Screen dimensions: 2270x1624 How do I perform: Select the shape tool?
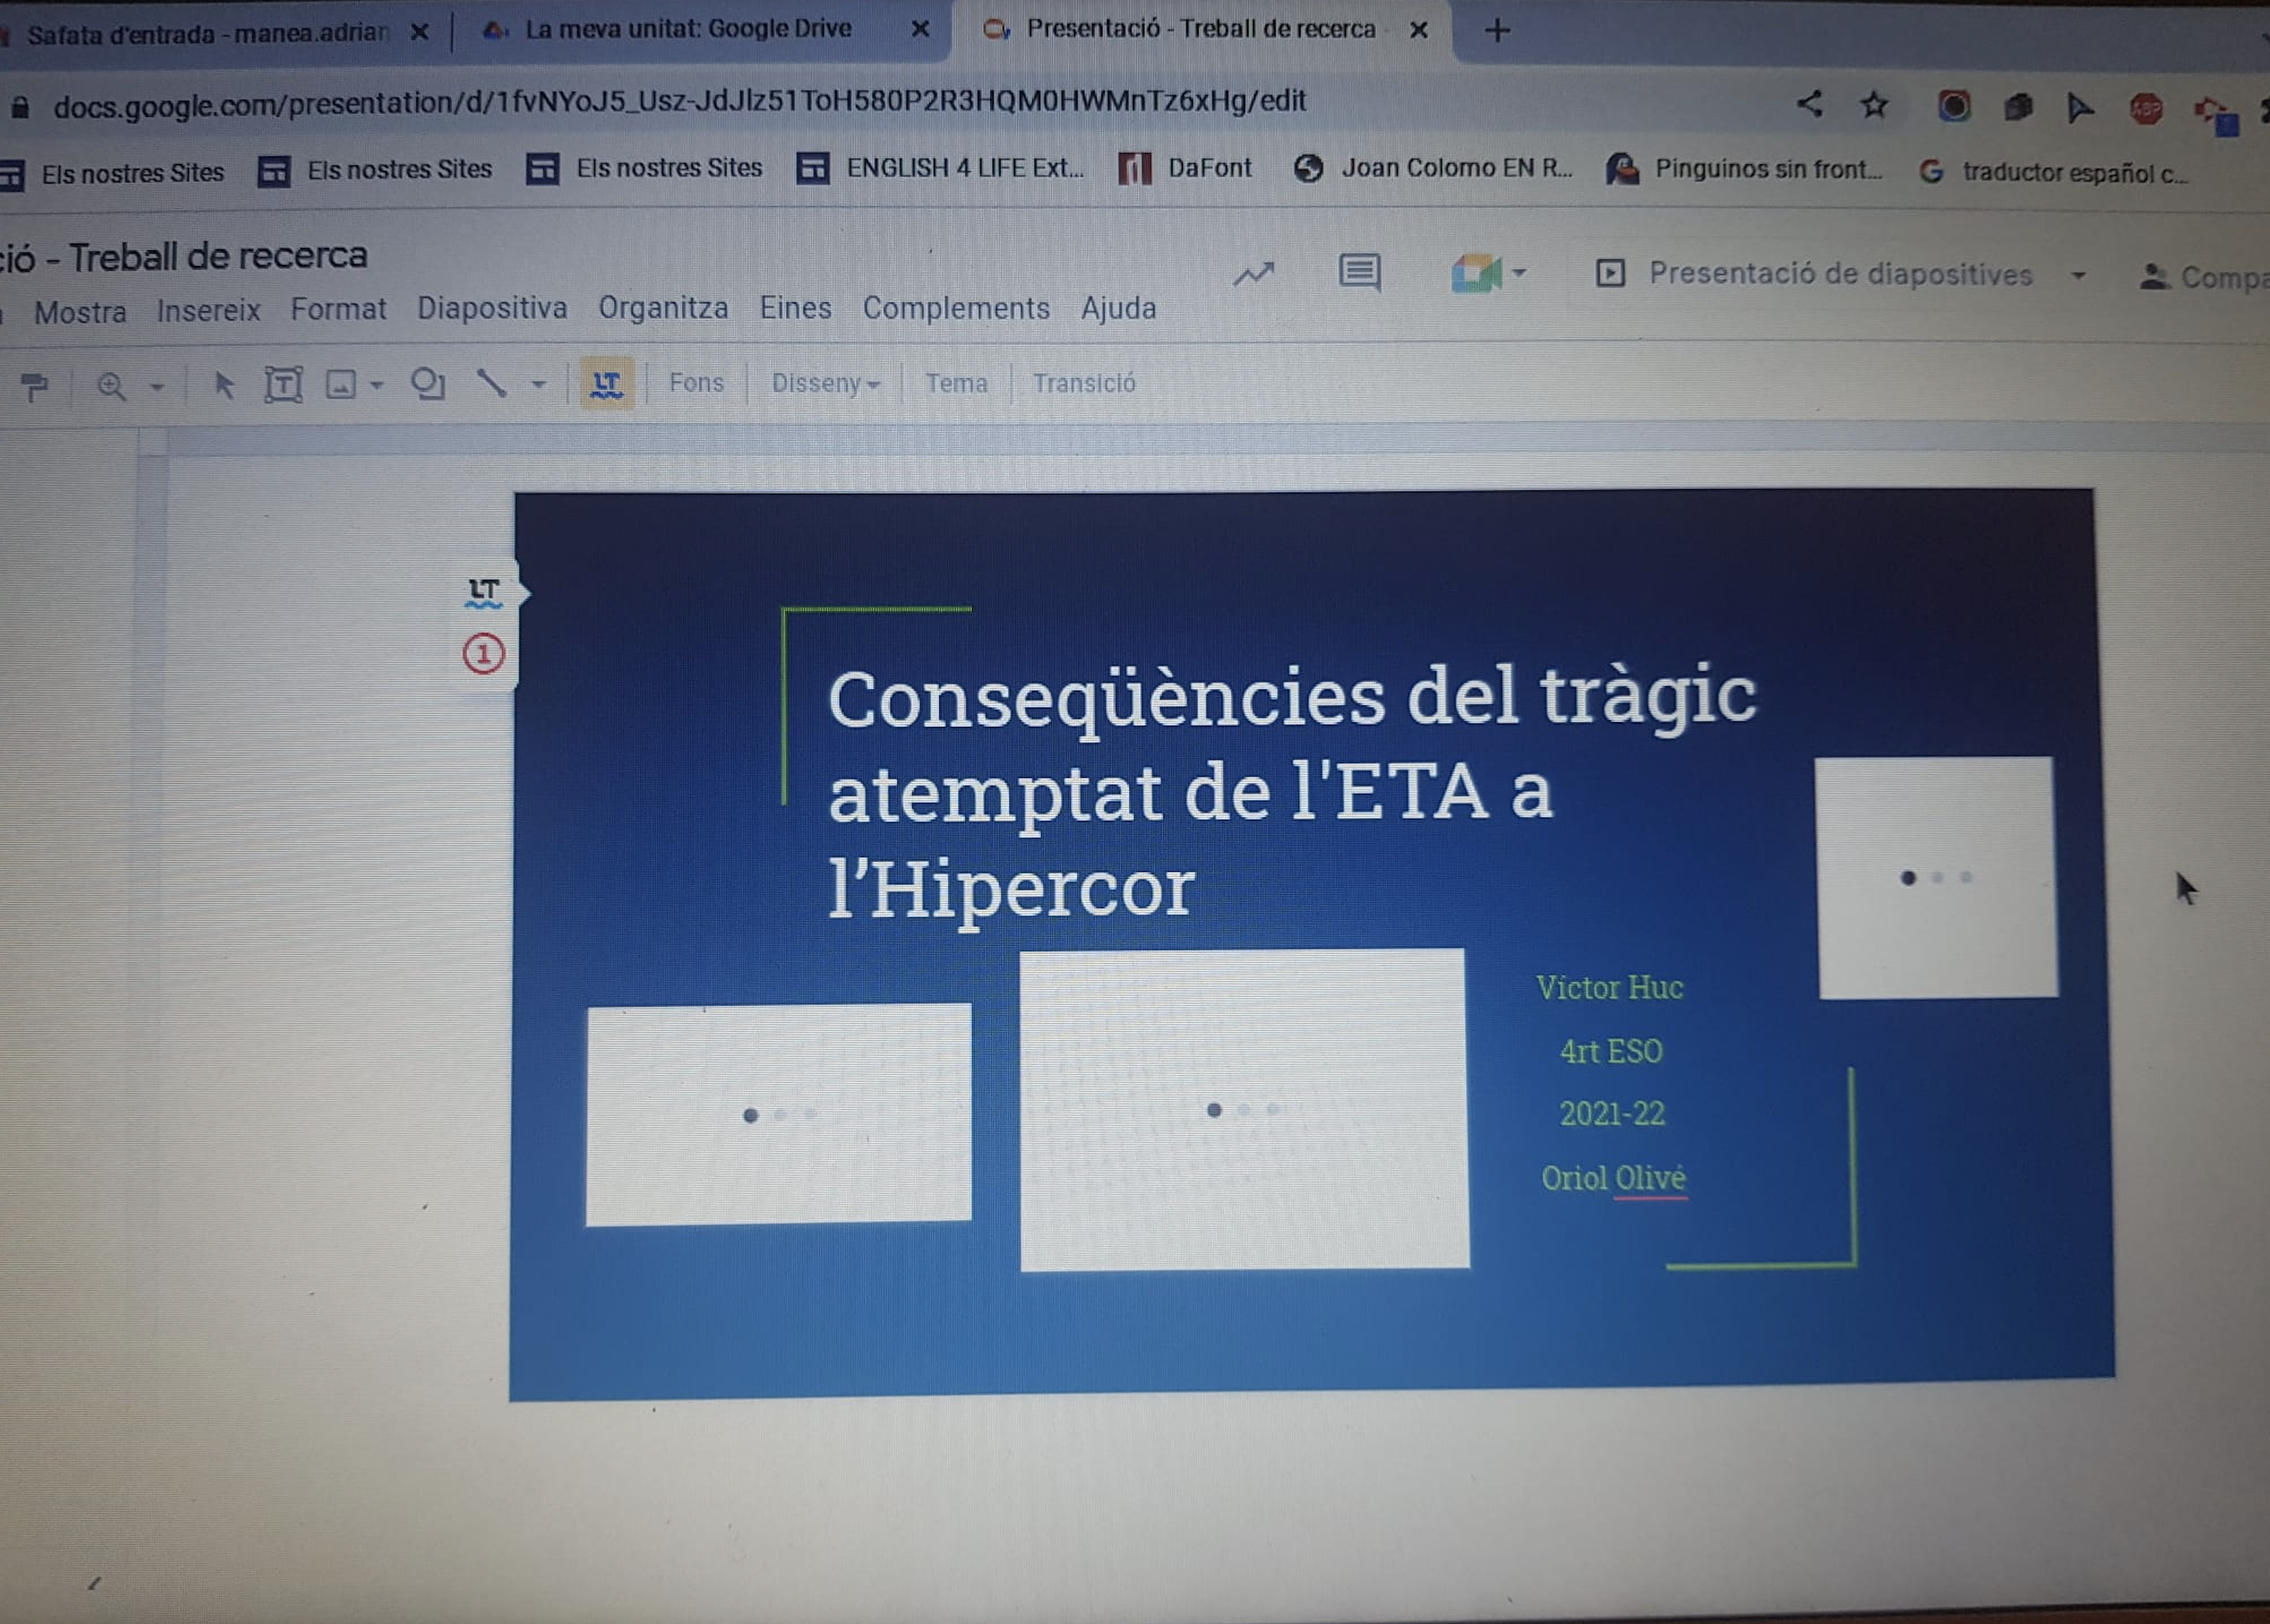pos(427,383)
